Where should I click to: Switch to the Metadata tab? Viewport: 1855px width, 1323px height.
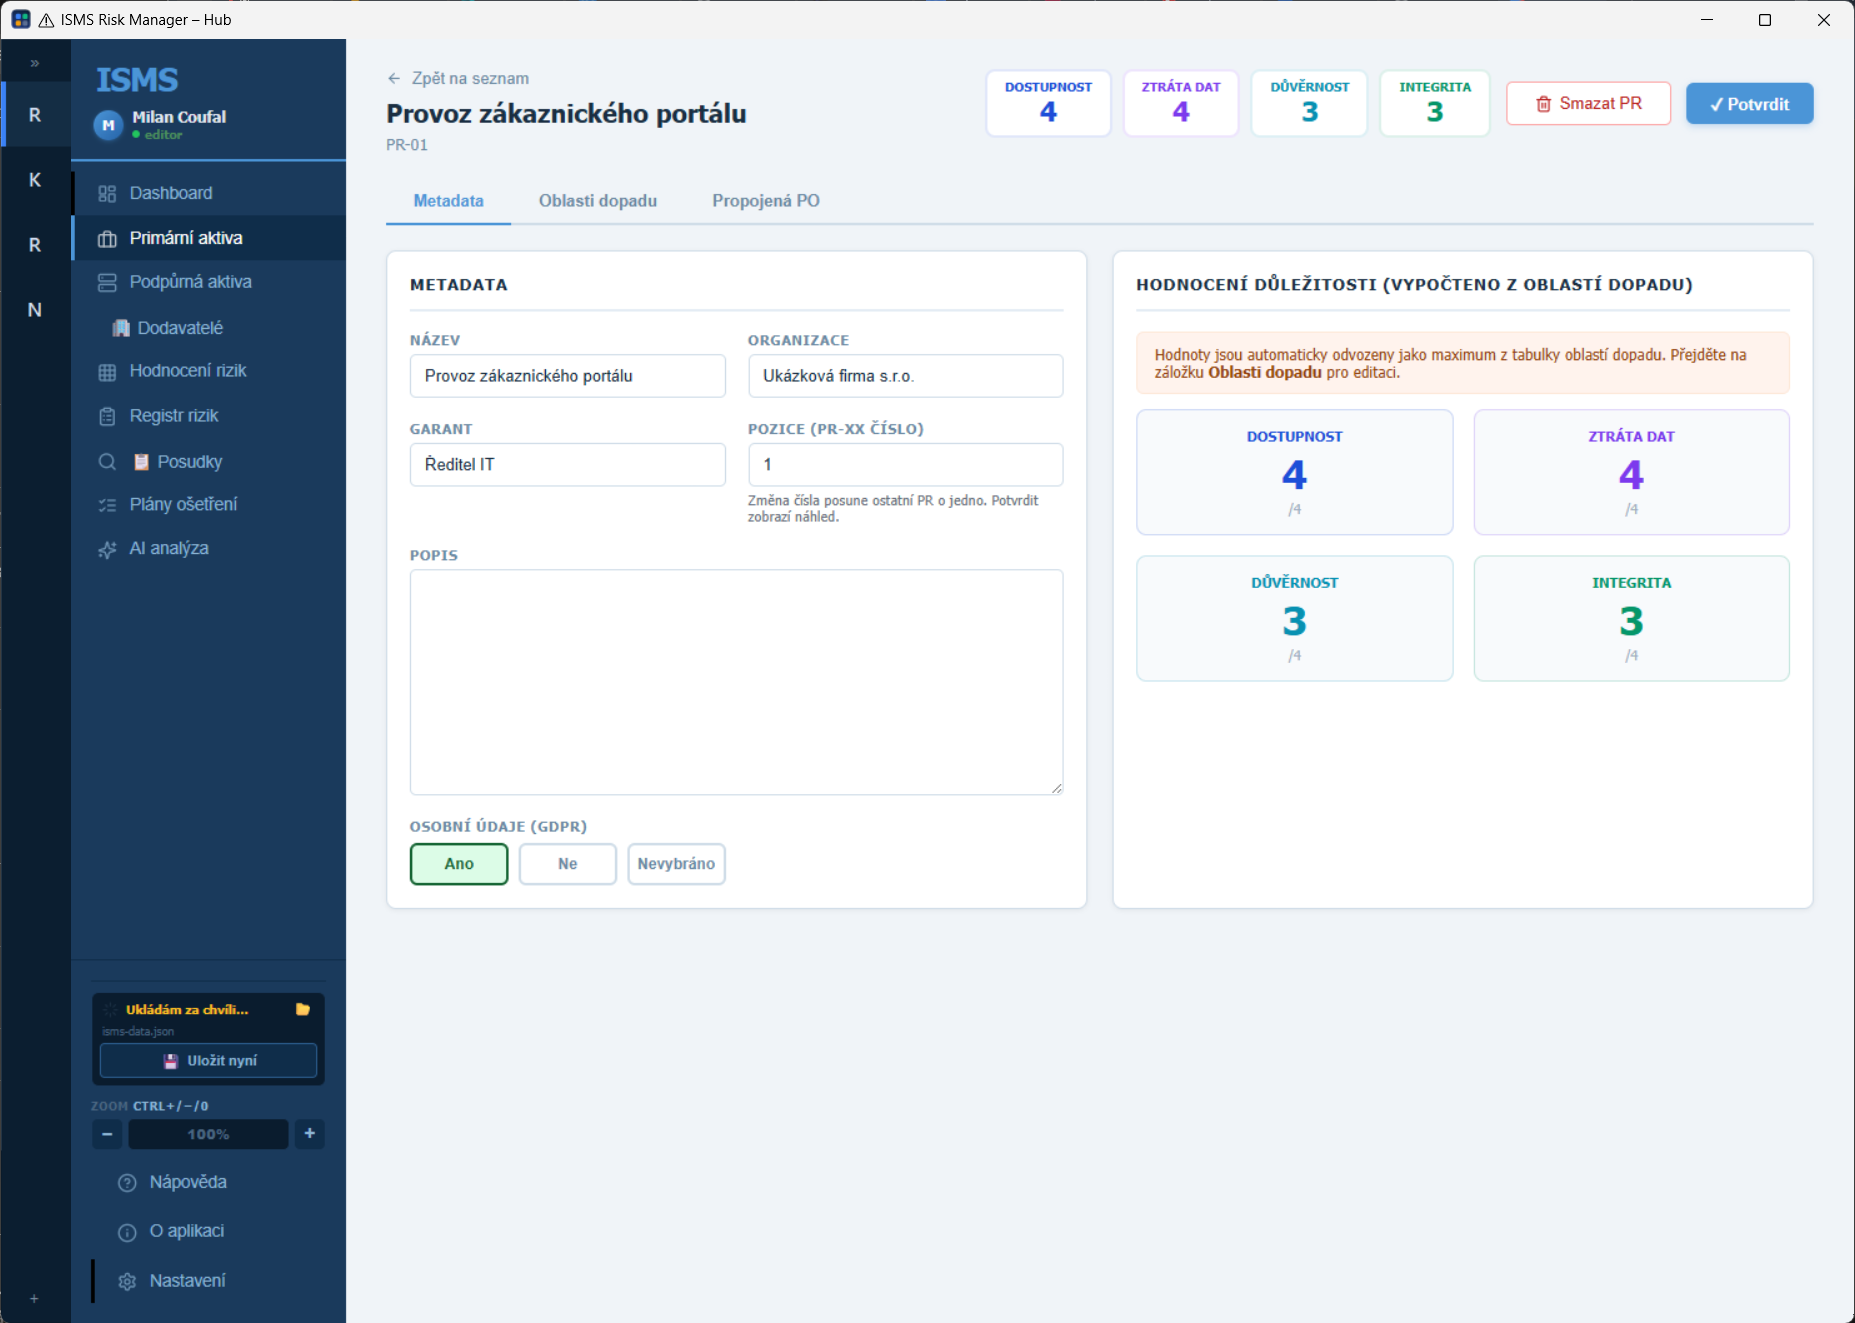[448, 201]
